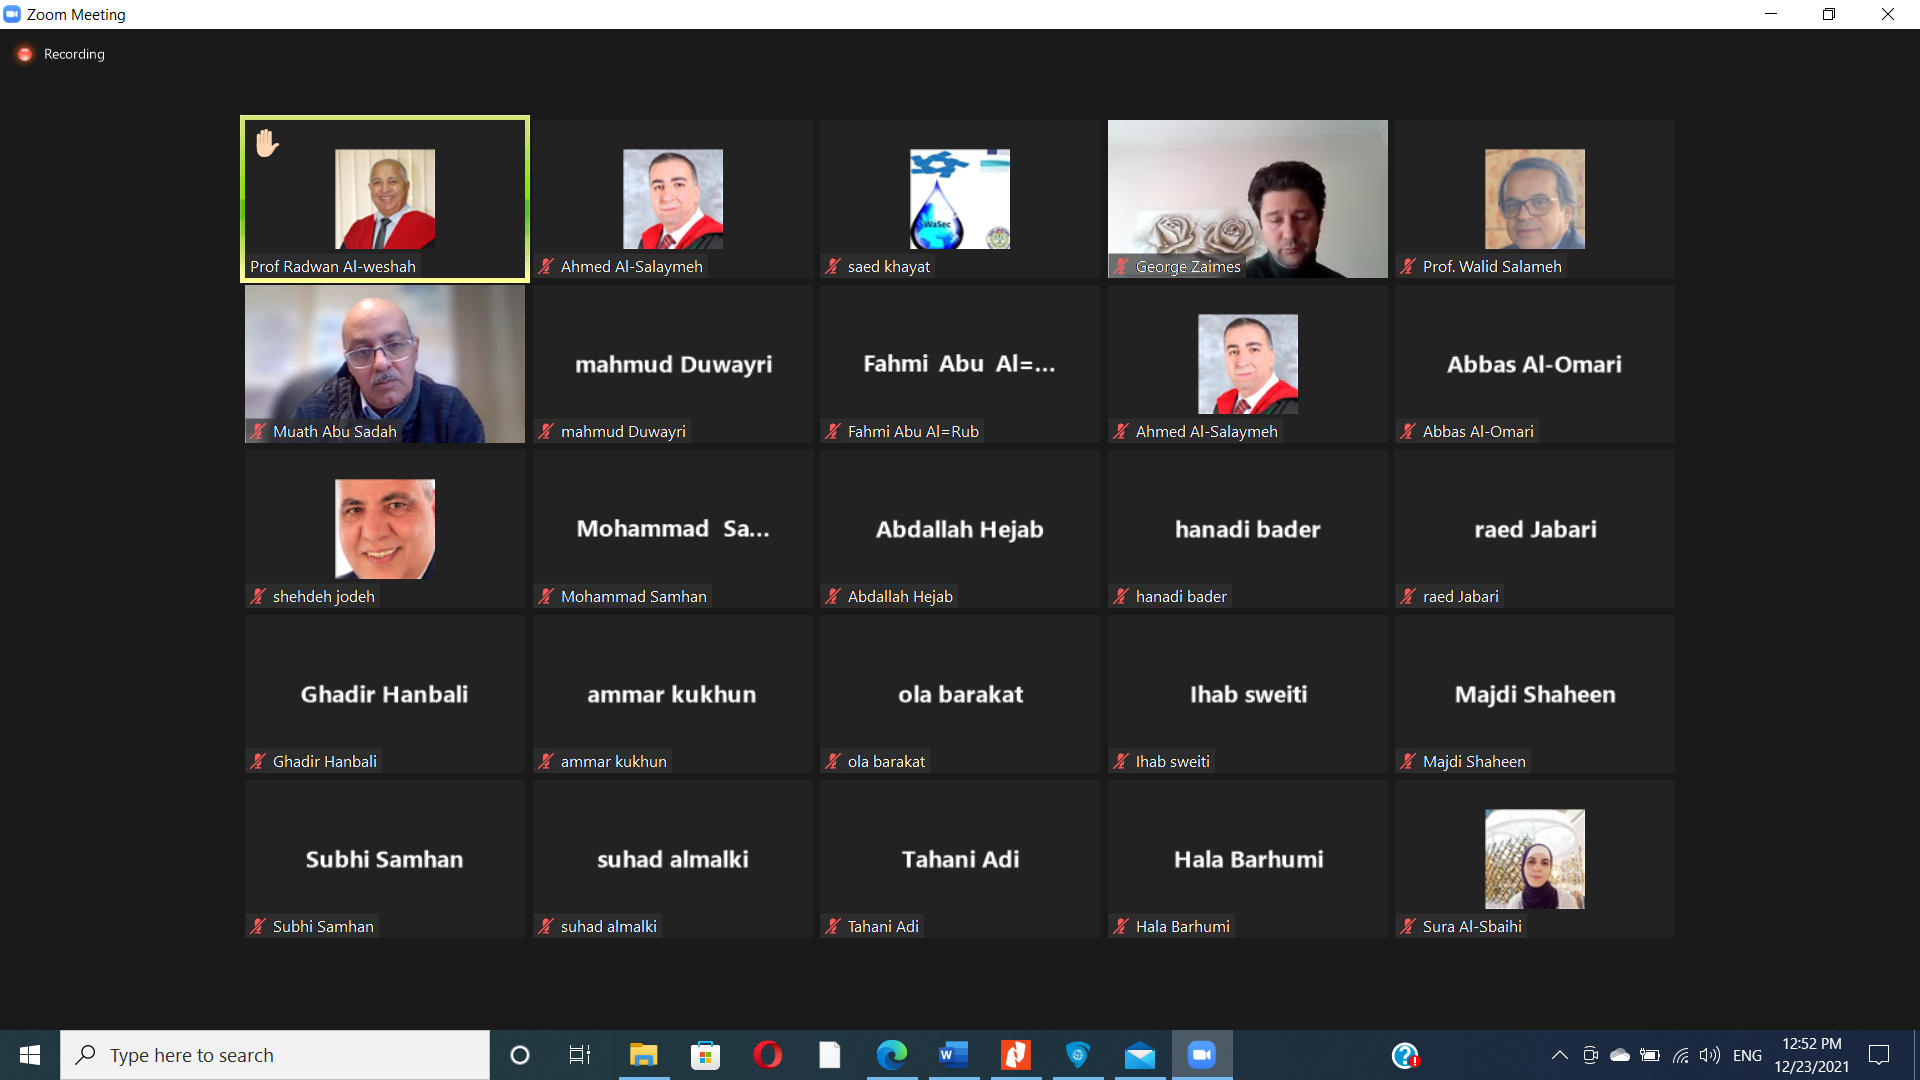Viewport: 1920px width, 1080px height.
Task: Select the Ghadir Hanbali participant tile
Action: coord(385,694)
